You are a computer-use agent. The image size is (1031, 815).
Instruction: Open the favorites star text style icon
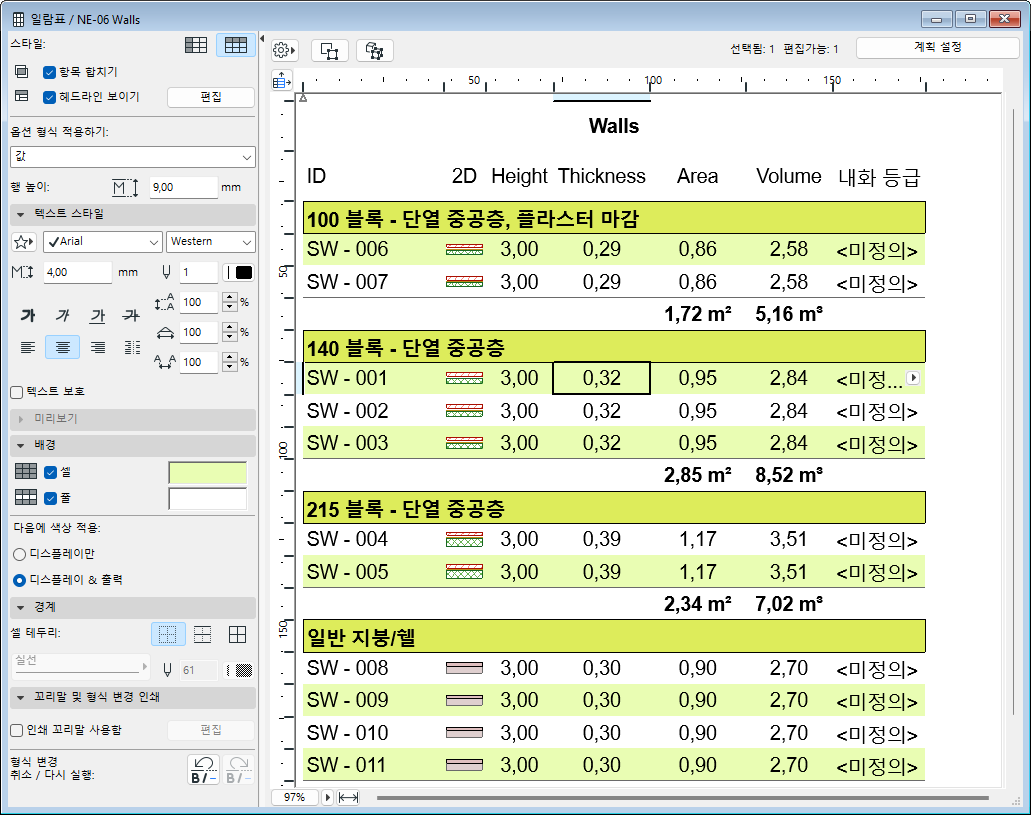pyautogui.click(x=24, y=242)
